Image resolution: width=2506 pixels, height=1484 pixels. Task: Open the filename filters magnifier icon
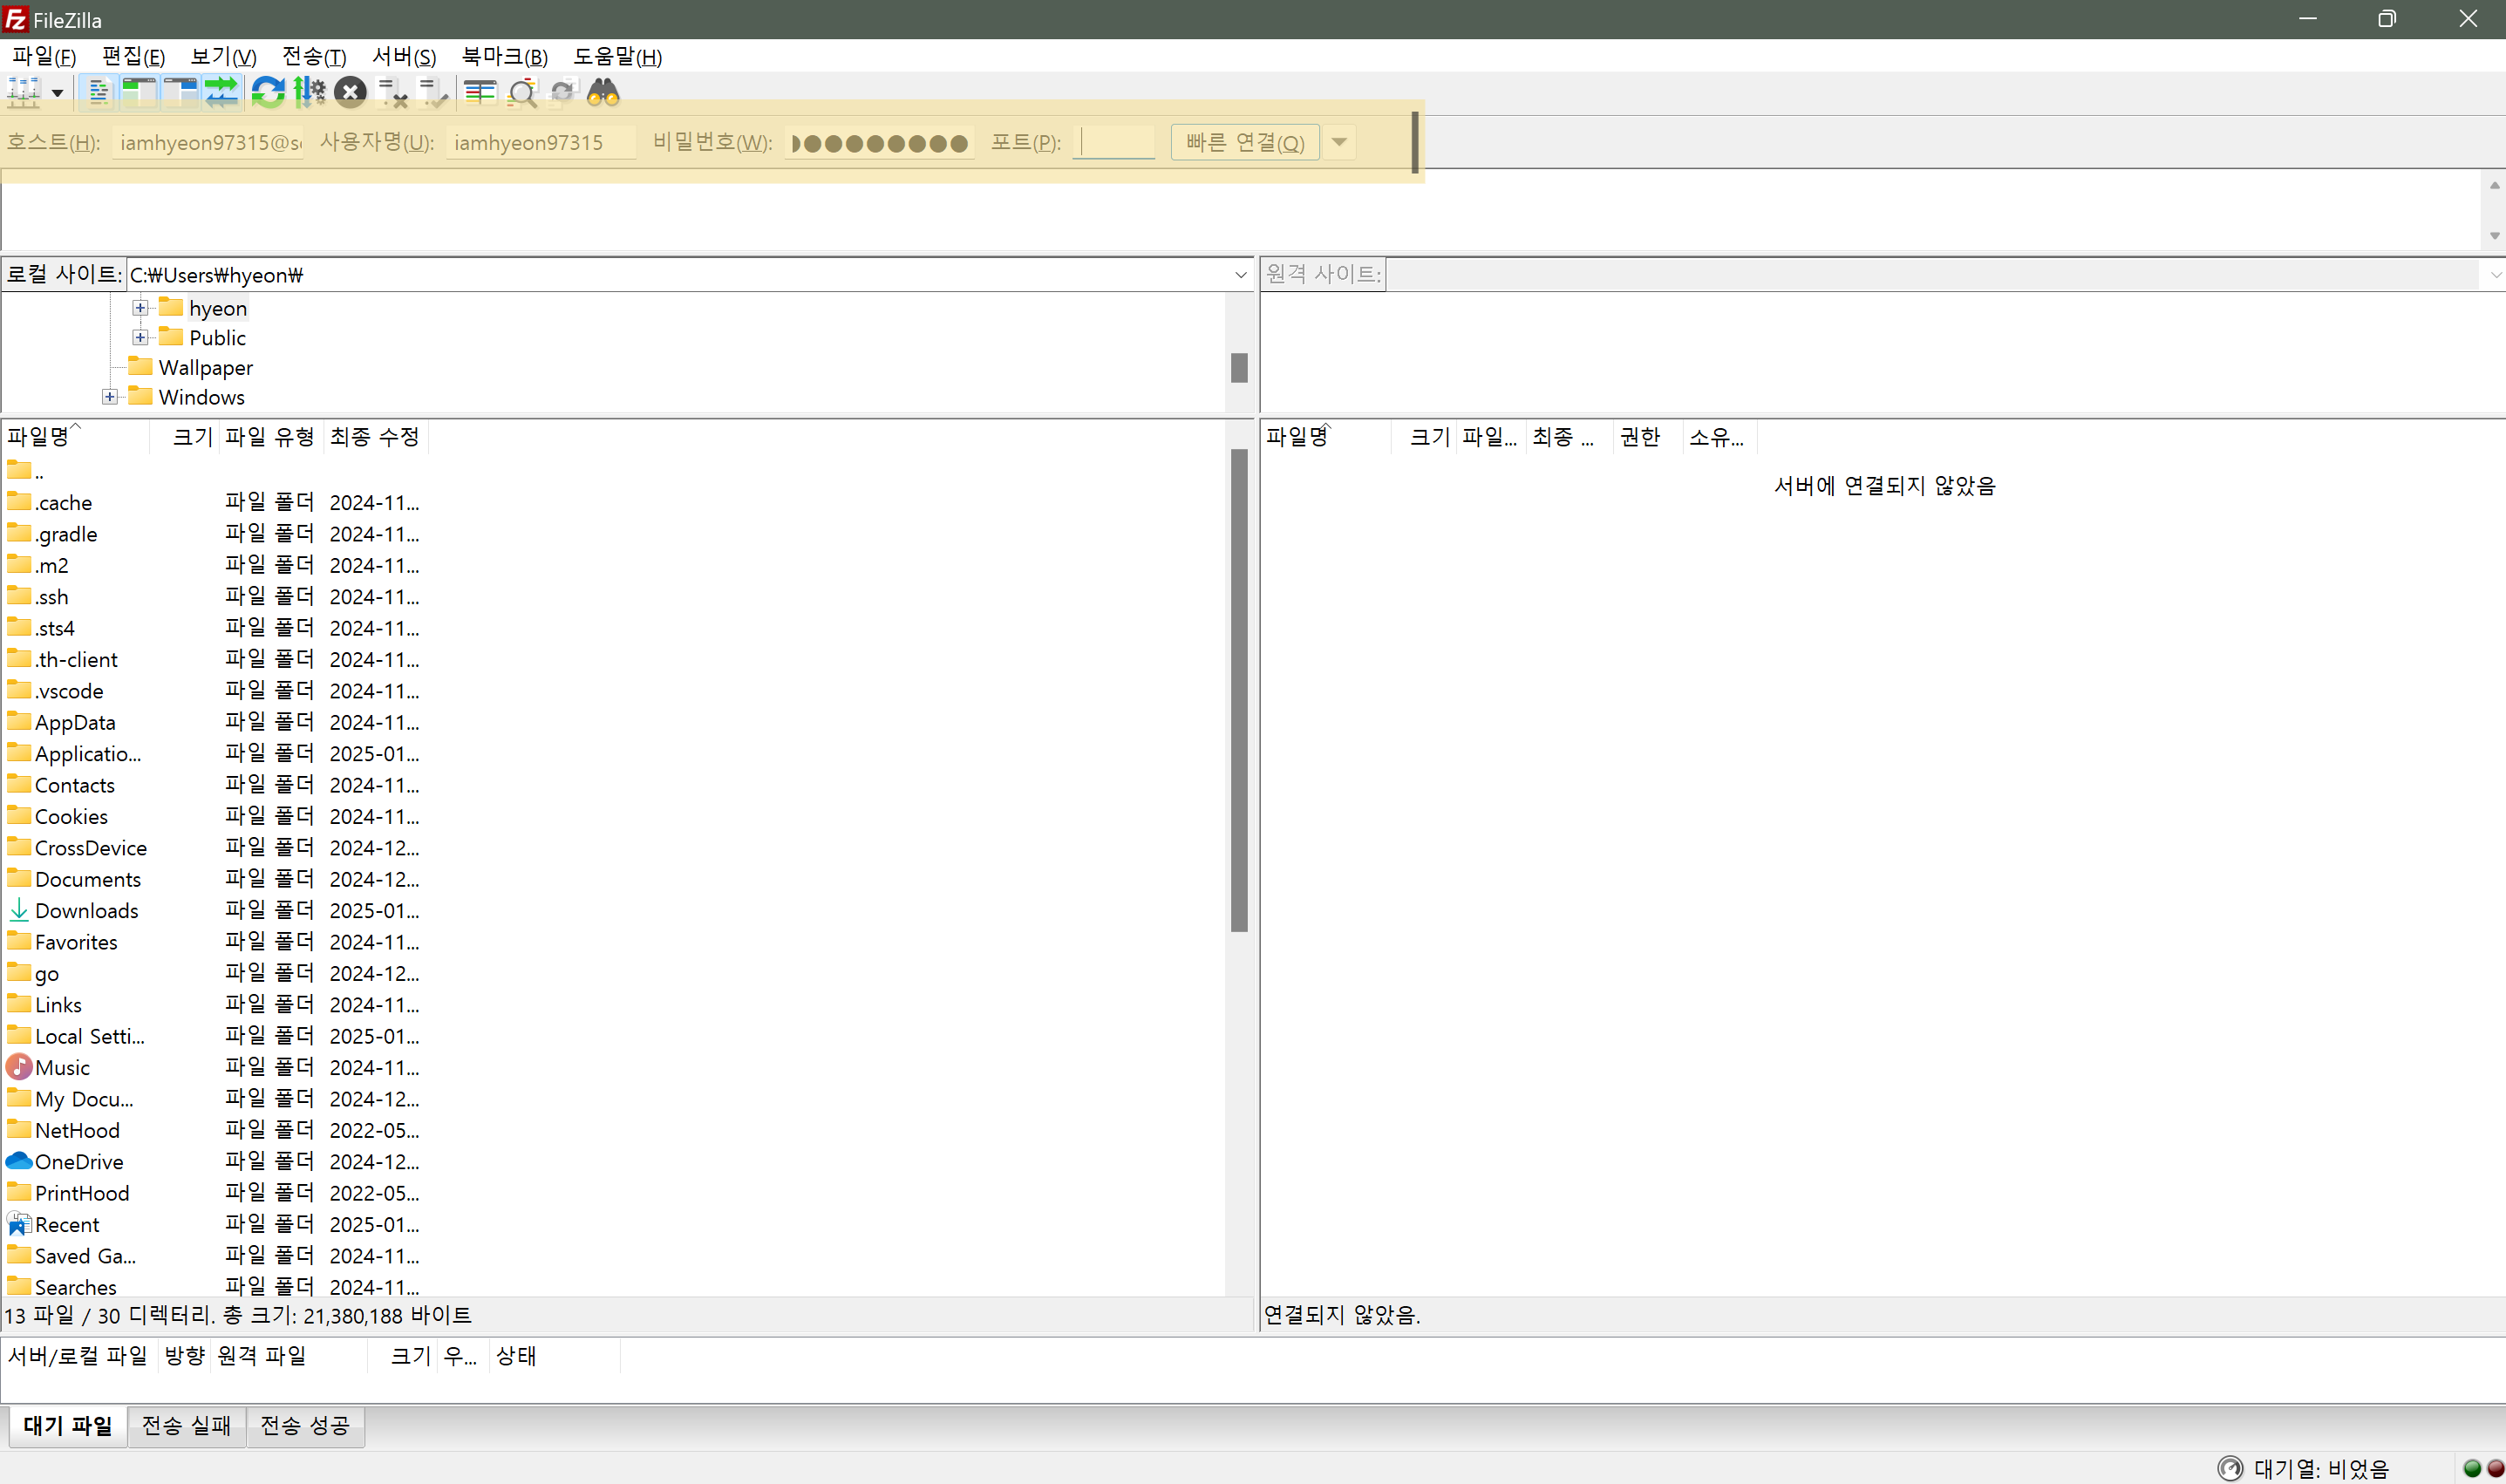[522, 93]
